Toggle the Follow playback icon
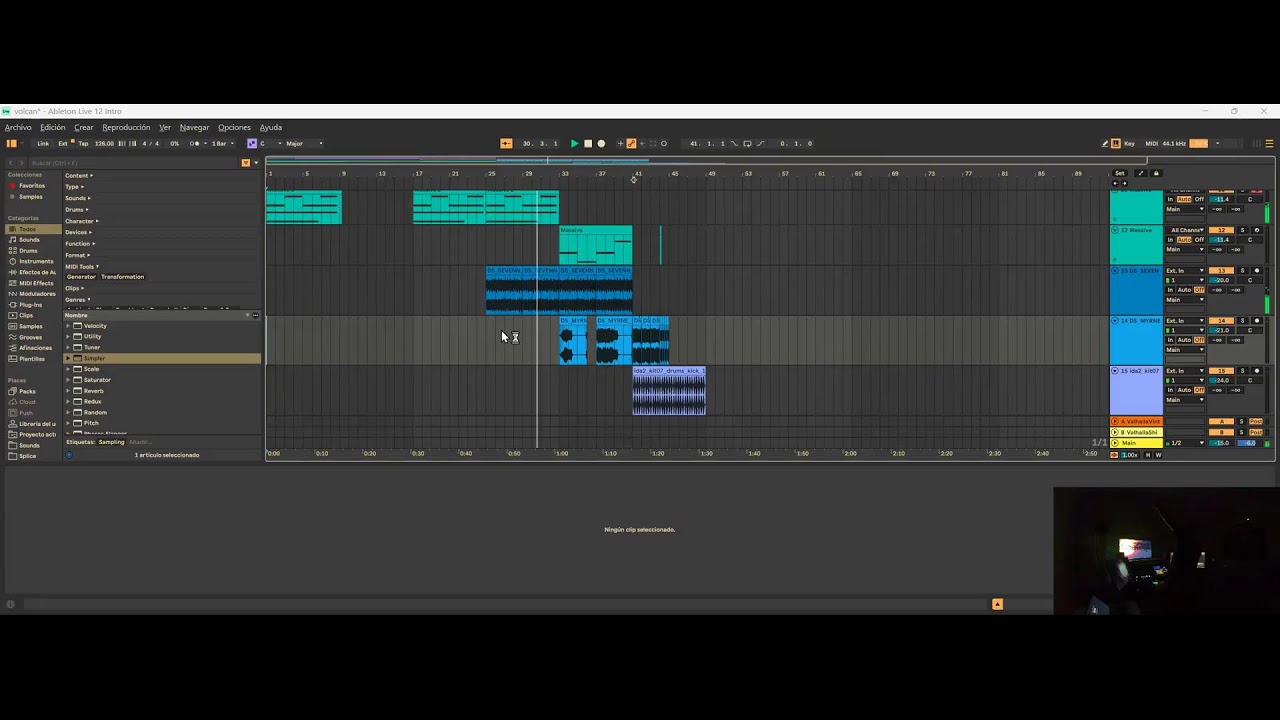This screenshot has width=1280, height=720. pos(506,143)
